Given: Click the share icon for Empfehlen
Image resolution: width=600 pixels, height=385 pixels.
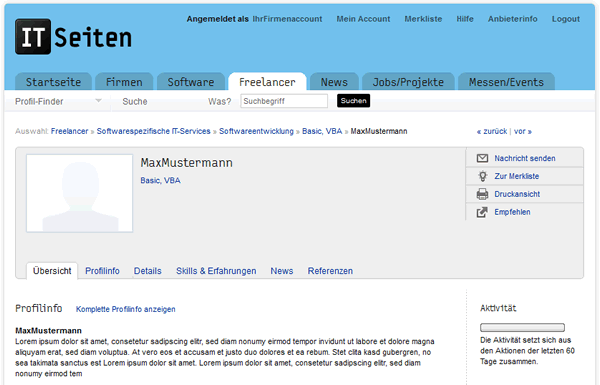Looking at the screenshot, I should [x=482, y=212].
